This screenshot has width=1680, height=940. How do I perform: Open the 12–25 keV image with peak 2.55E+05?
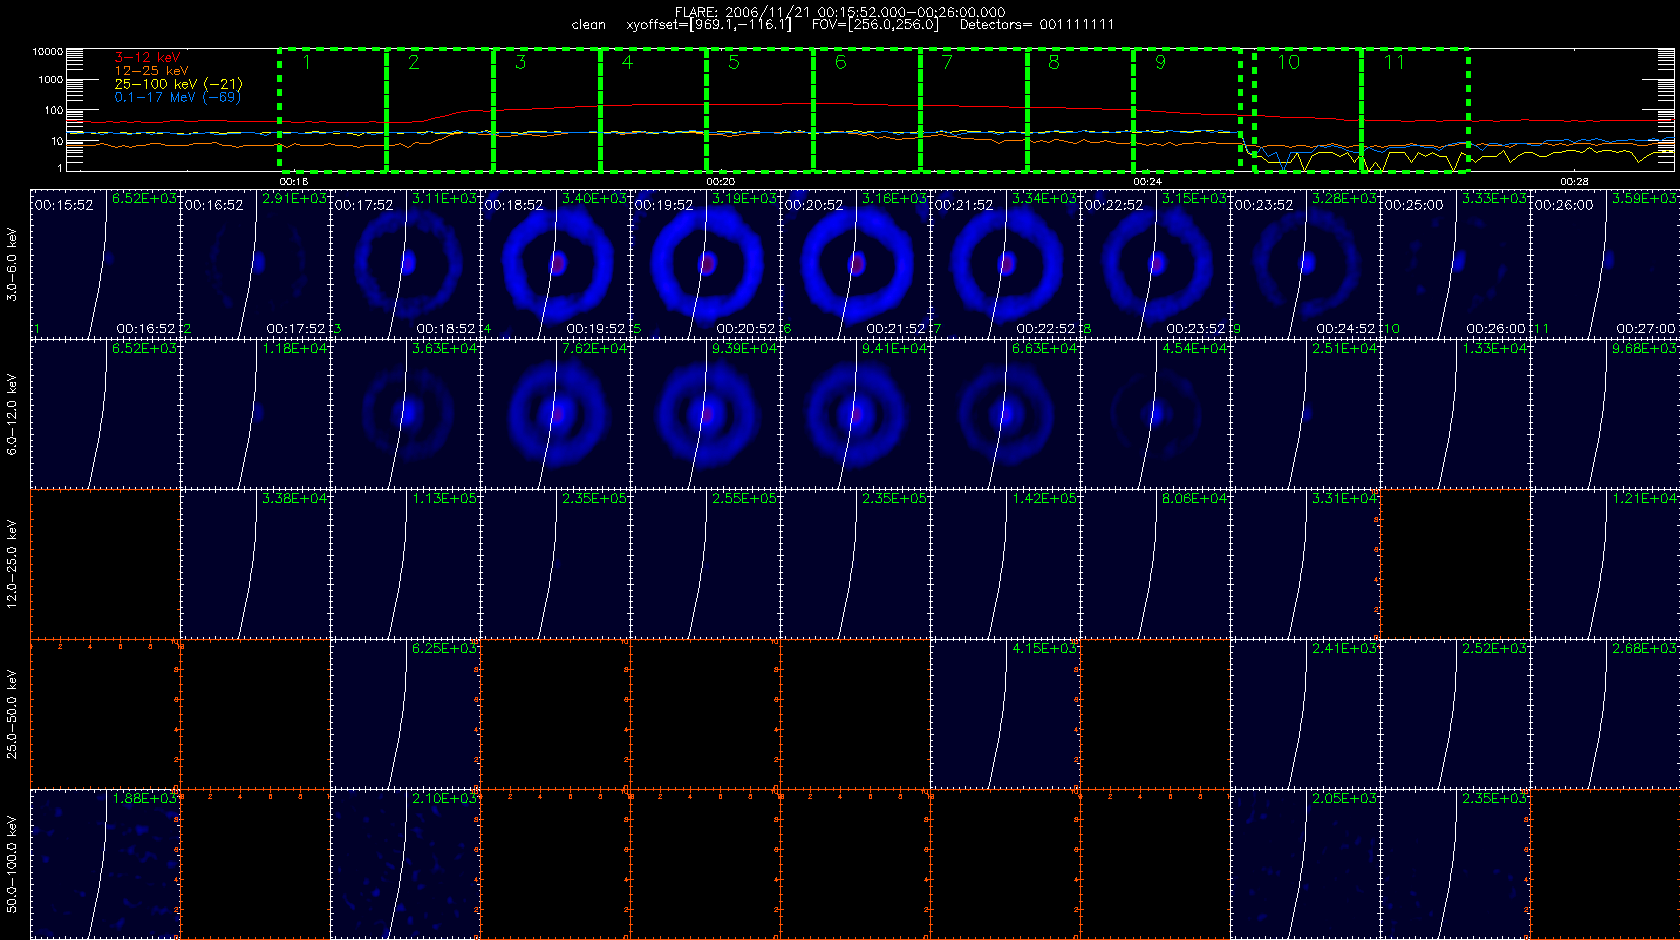coord(705,564)
